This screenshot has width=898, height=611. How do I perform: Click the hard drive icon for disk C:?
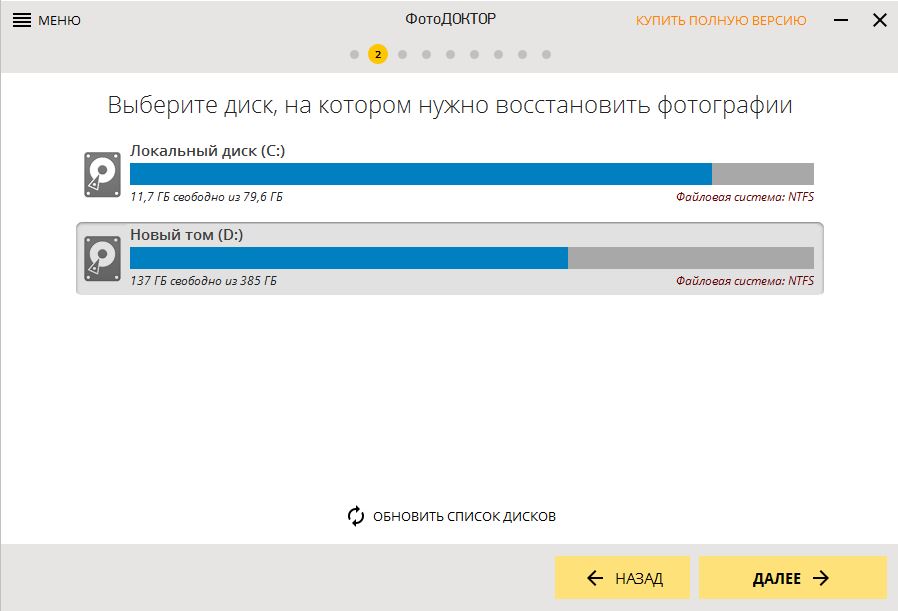(x=103, y=175)
